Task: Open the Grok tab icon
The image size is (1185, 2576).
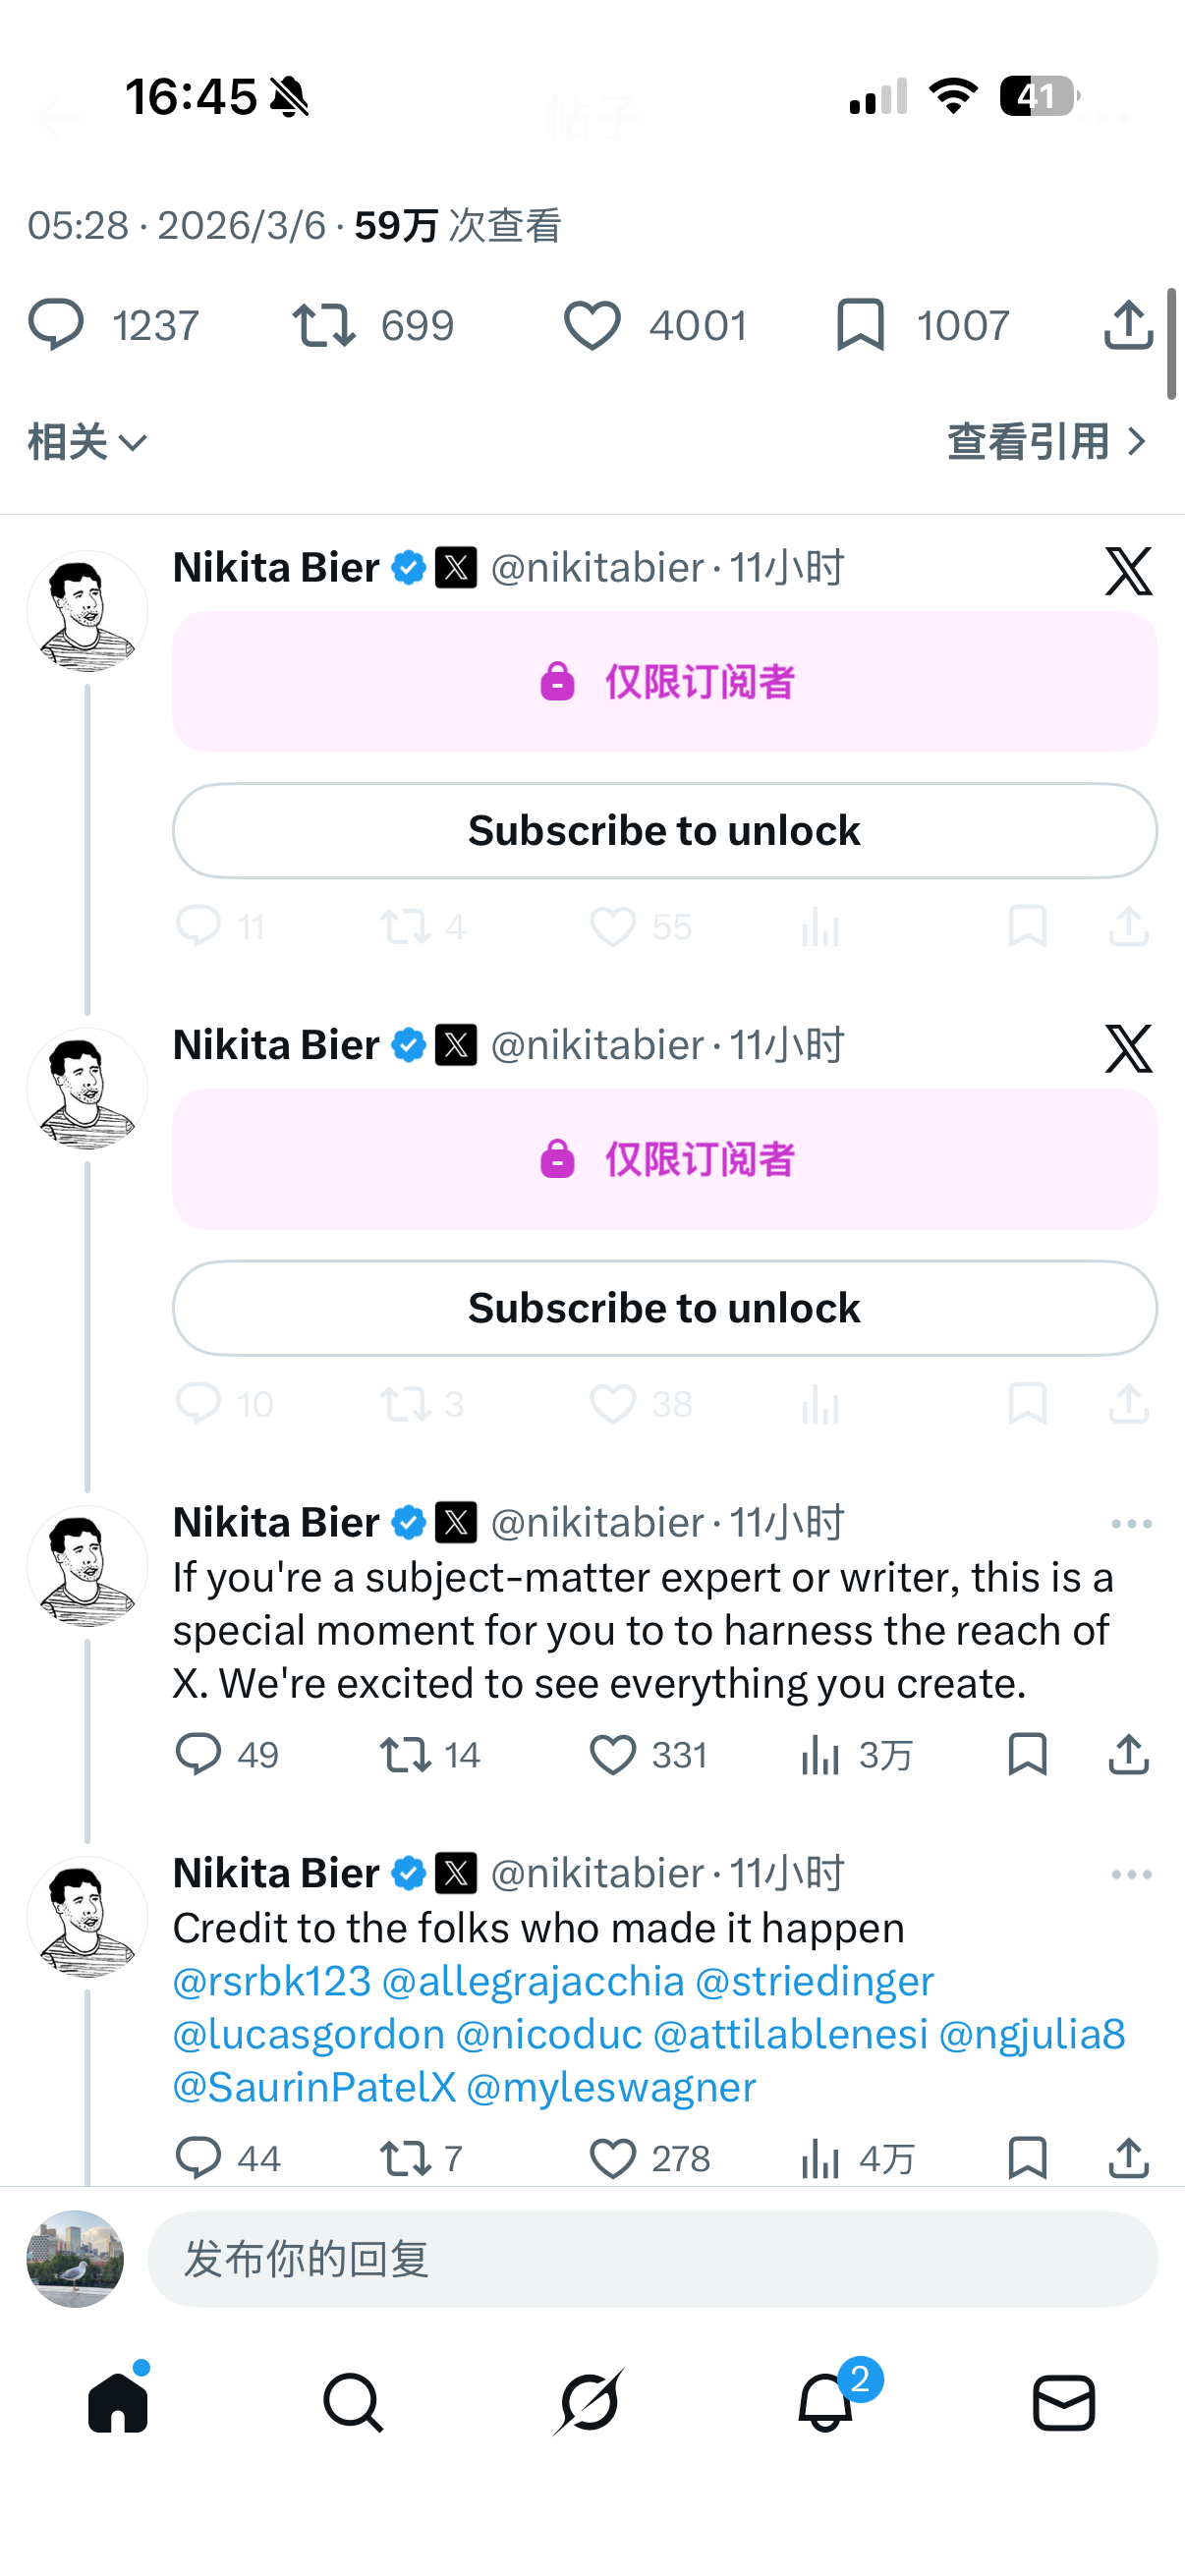Action: point(589,2403)
